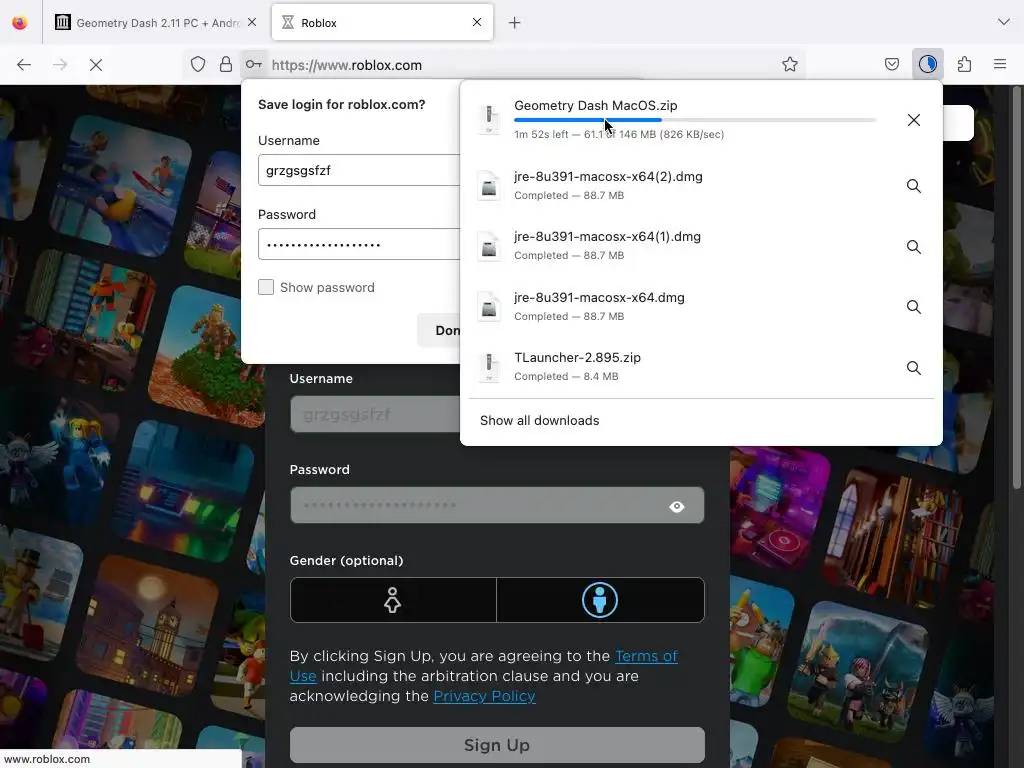Click the file icon of jre-8u391-macosx-x64.dmg
Image resolution: width=1024 pixels, height=768 pixels.
[488, 307]
